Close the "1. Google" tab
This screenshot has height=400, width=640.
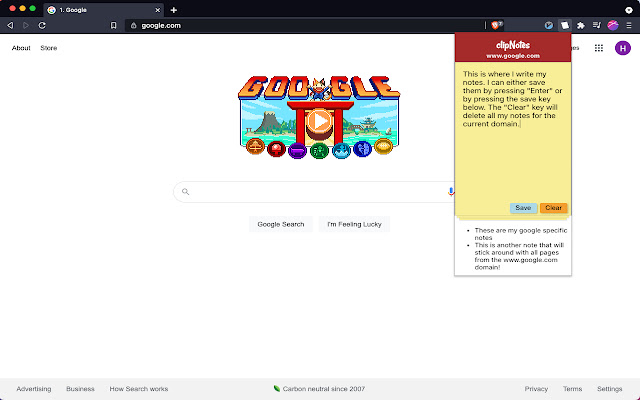pyautogui.click(x=158, y=10)
